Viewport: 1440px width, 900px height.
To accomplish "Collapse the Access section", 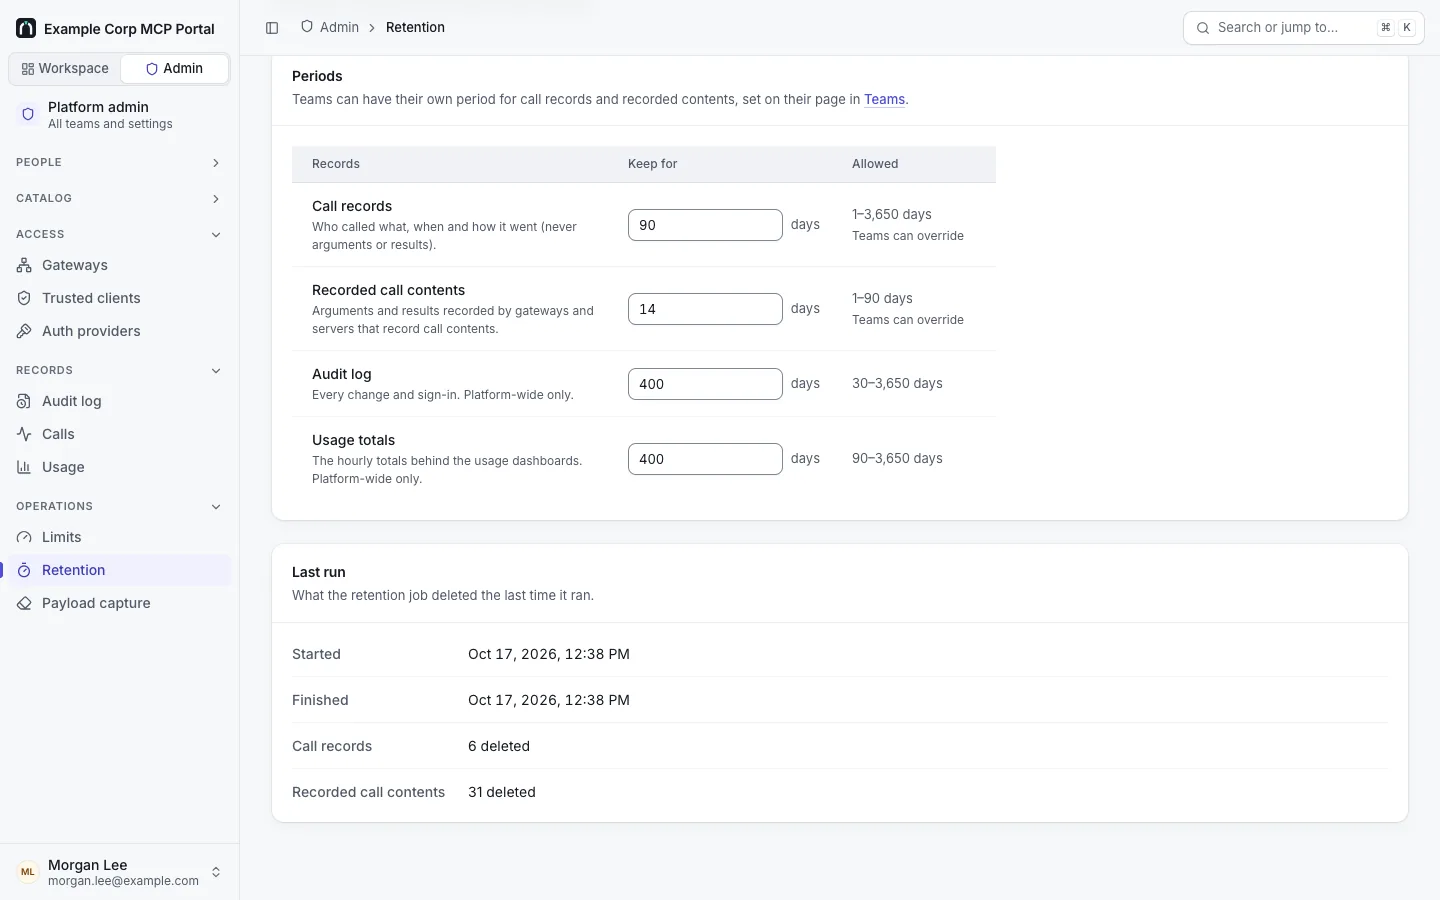I will tap(119, 234).
